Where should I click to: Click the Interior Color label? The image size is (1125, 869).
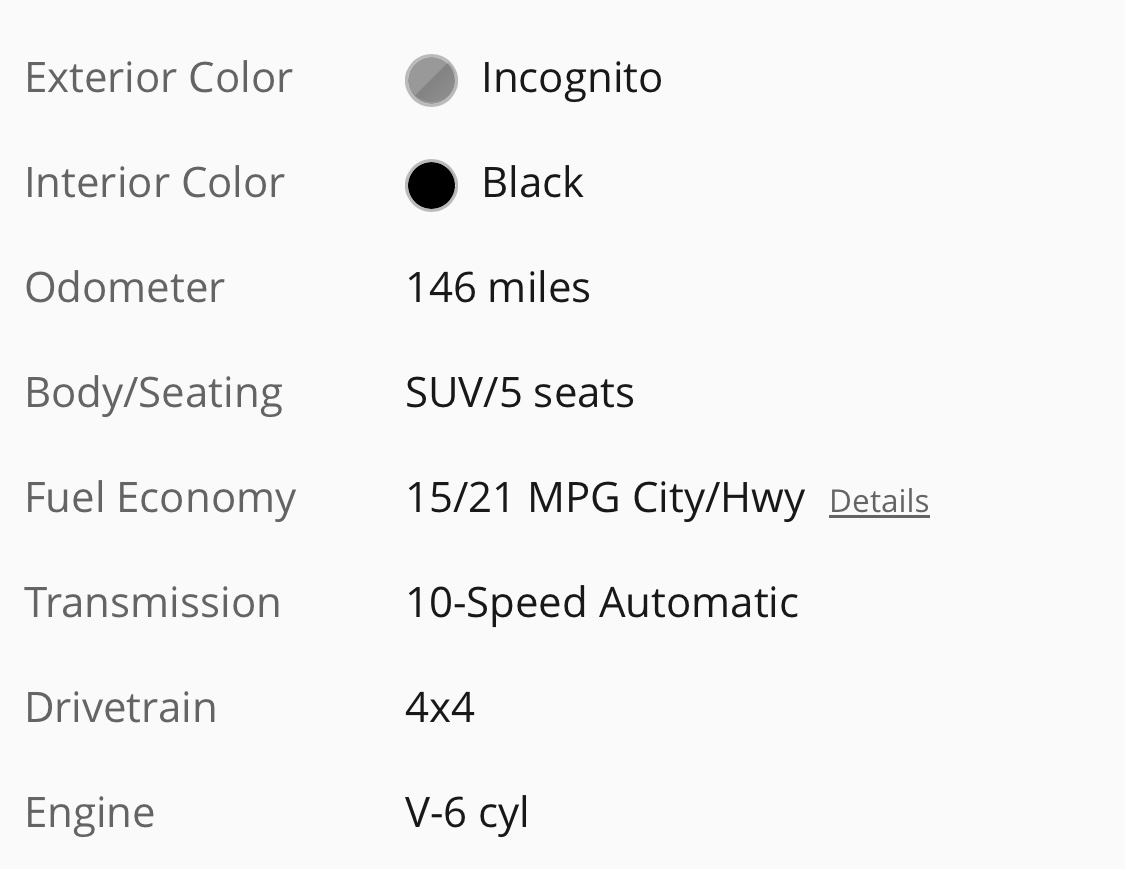click(155, 182)
